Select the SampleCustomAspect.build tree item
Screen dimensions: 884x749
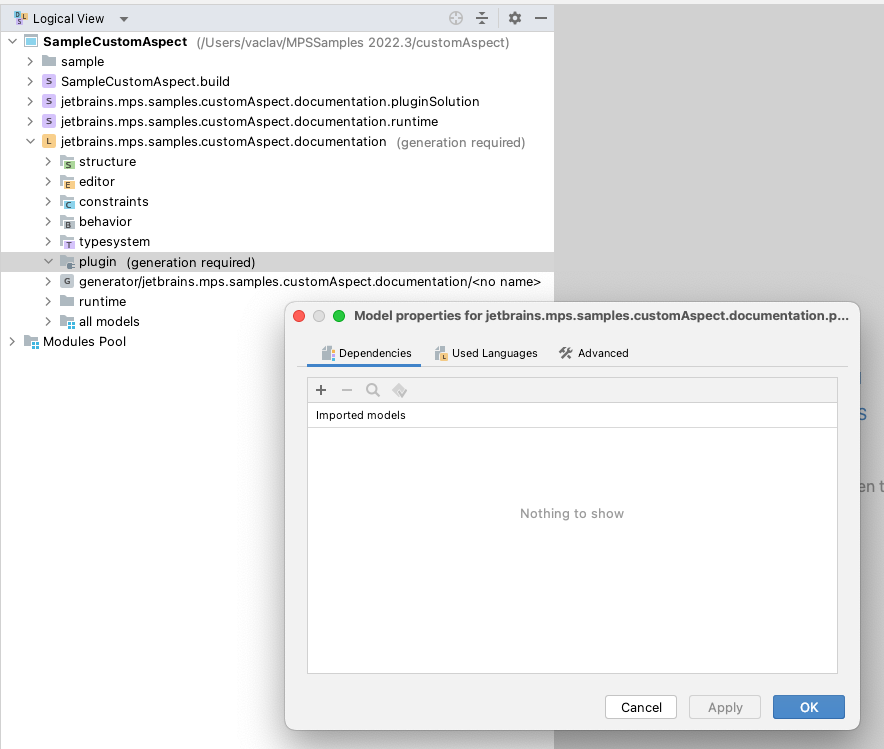pyautogui.click(x=277, y=81)
